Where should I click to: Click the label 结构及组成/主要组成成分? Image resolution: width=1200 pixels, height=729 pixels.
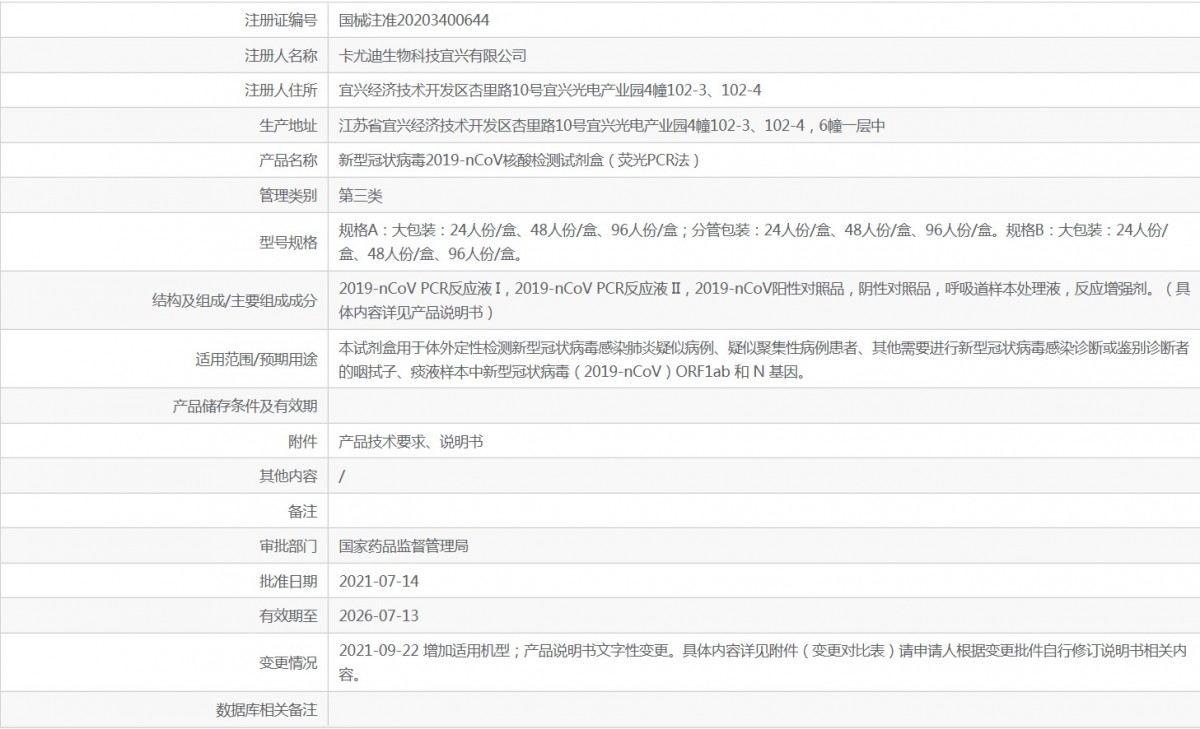(x=234, y=300)
